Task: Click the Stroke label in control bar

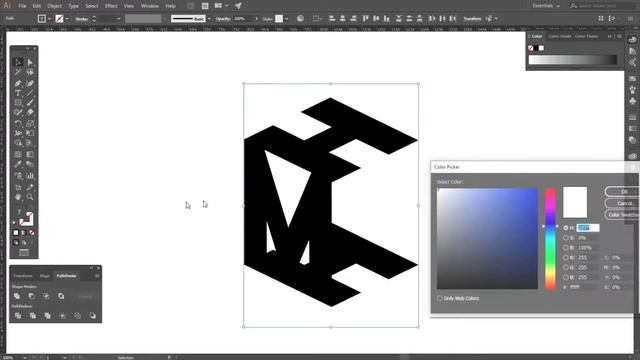Action: tap(81, 18)
